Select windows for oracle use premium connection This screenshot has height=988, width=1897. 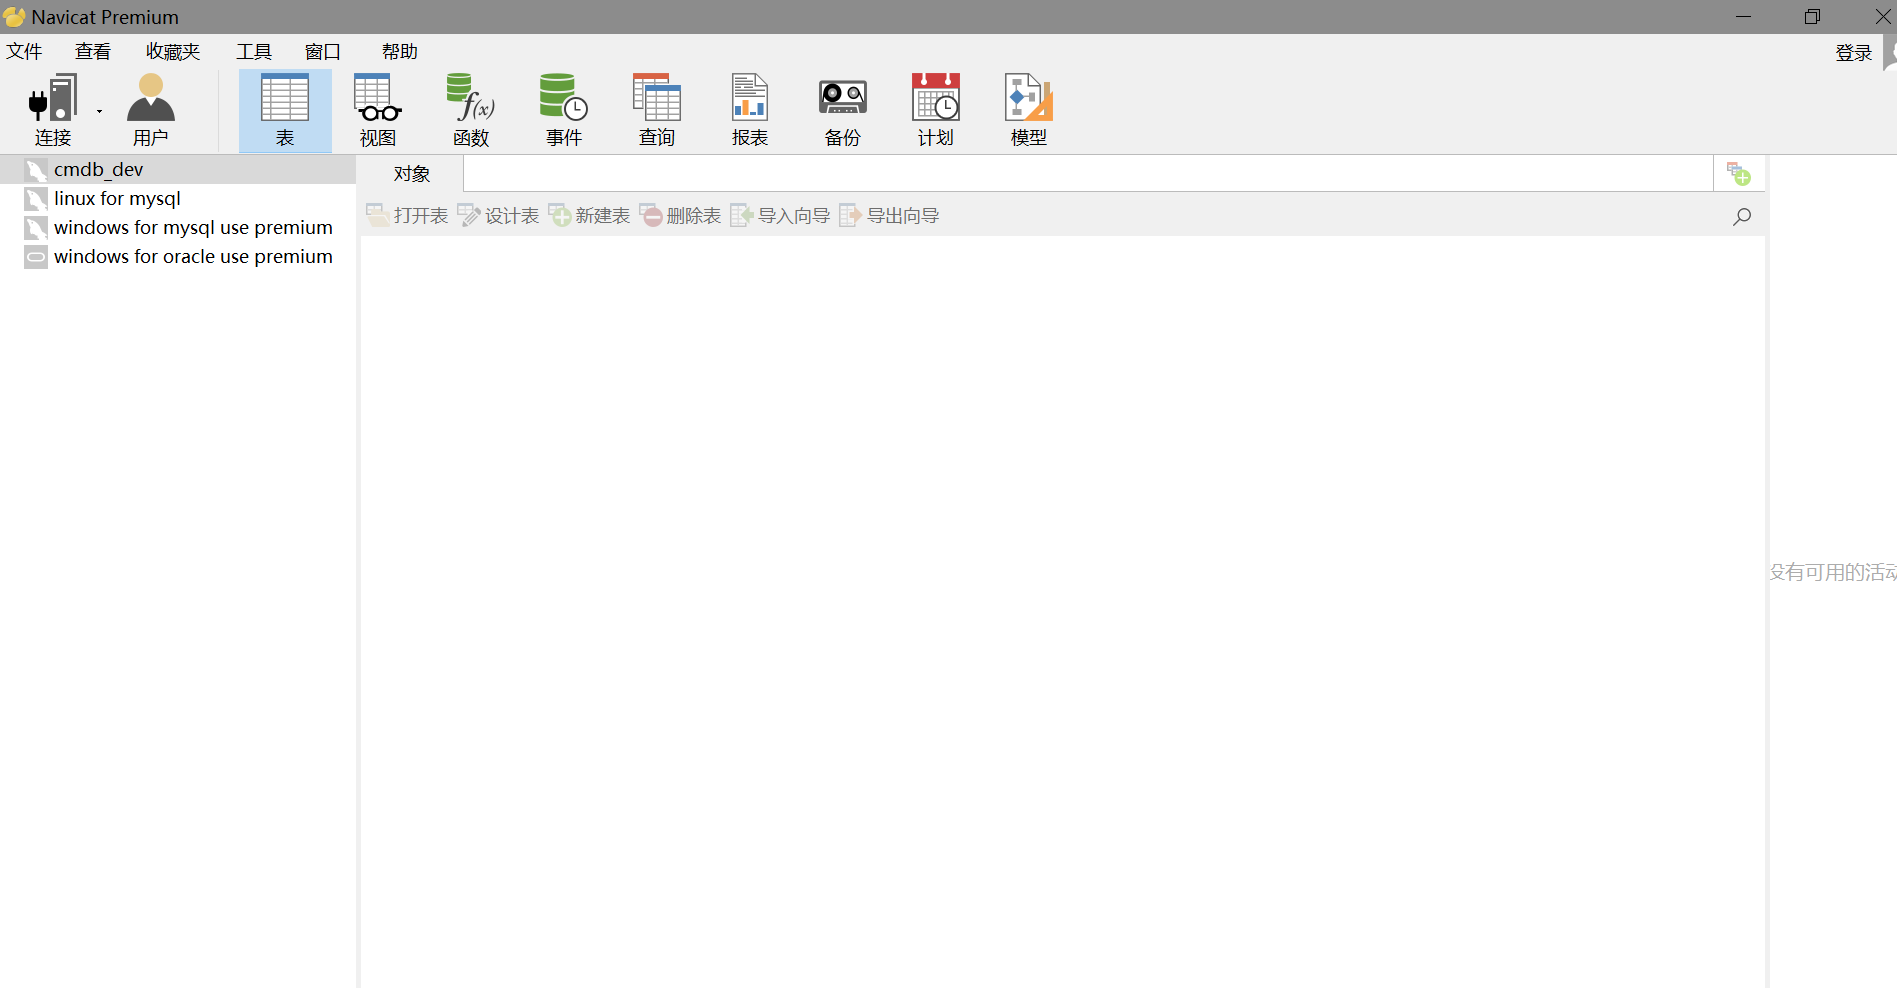[178, 256]
